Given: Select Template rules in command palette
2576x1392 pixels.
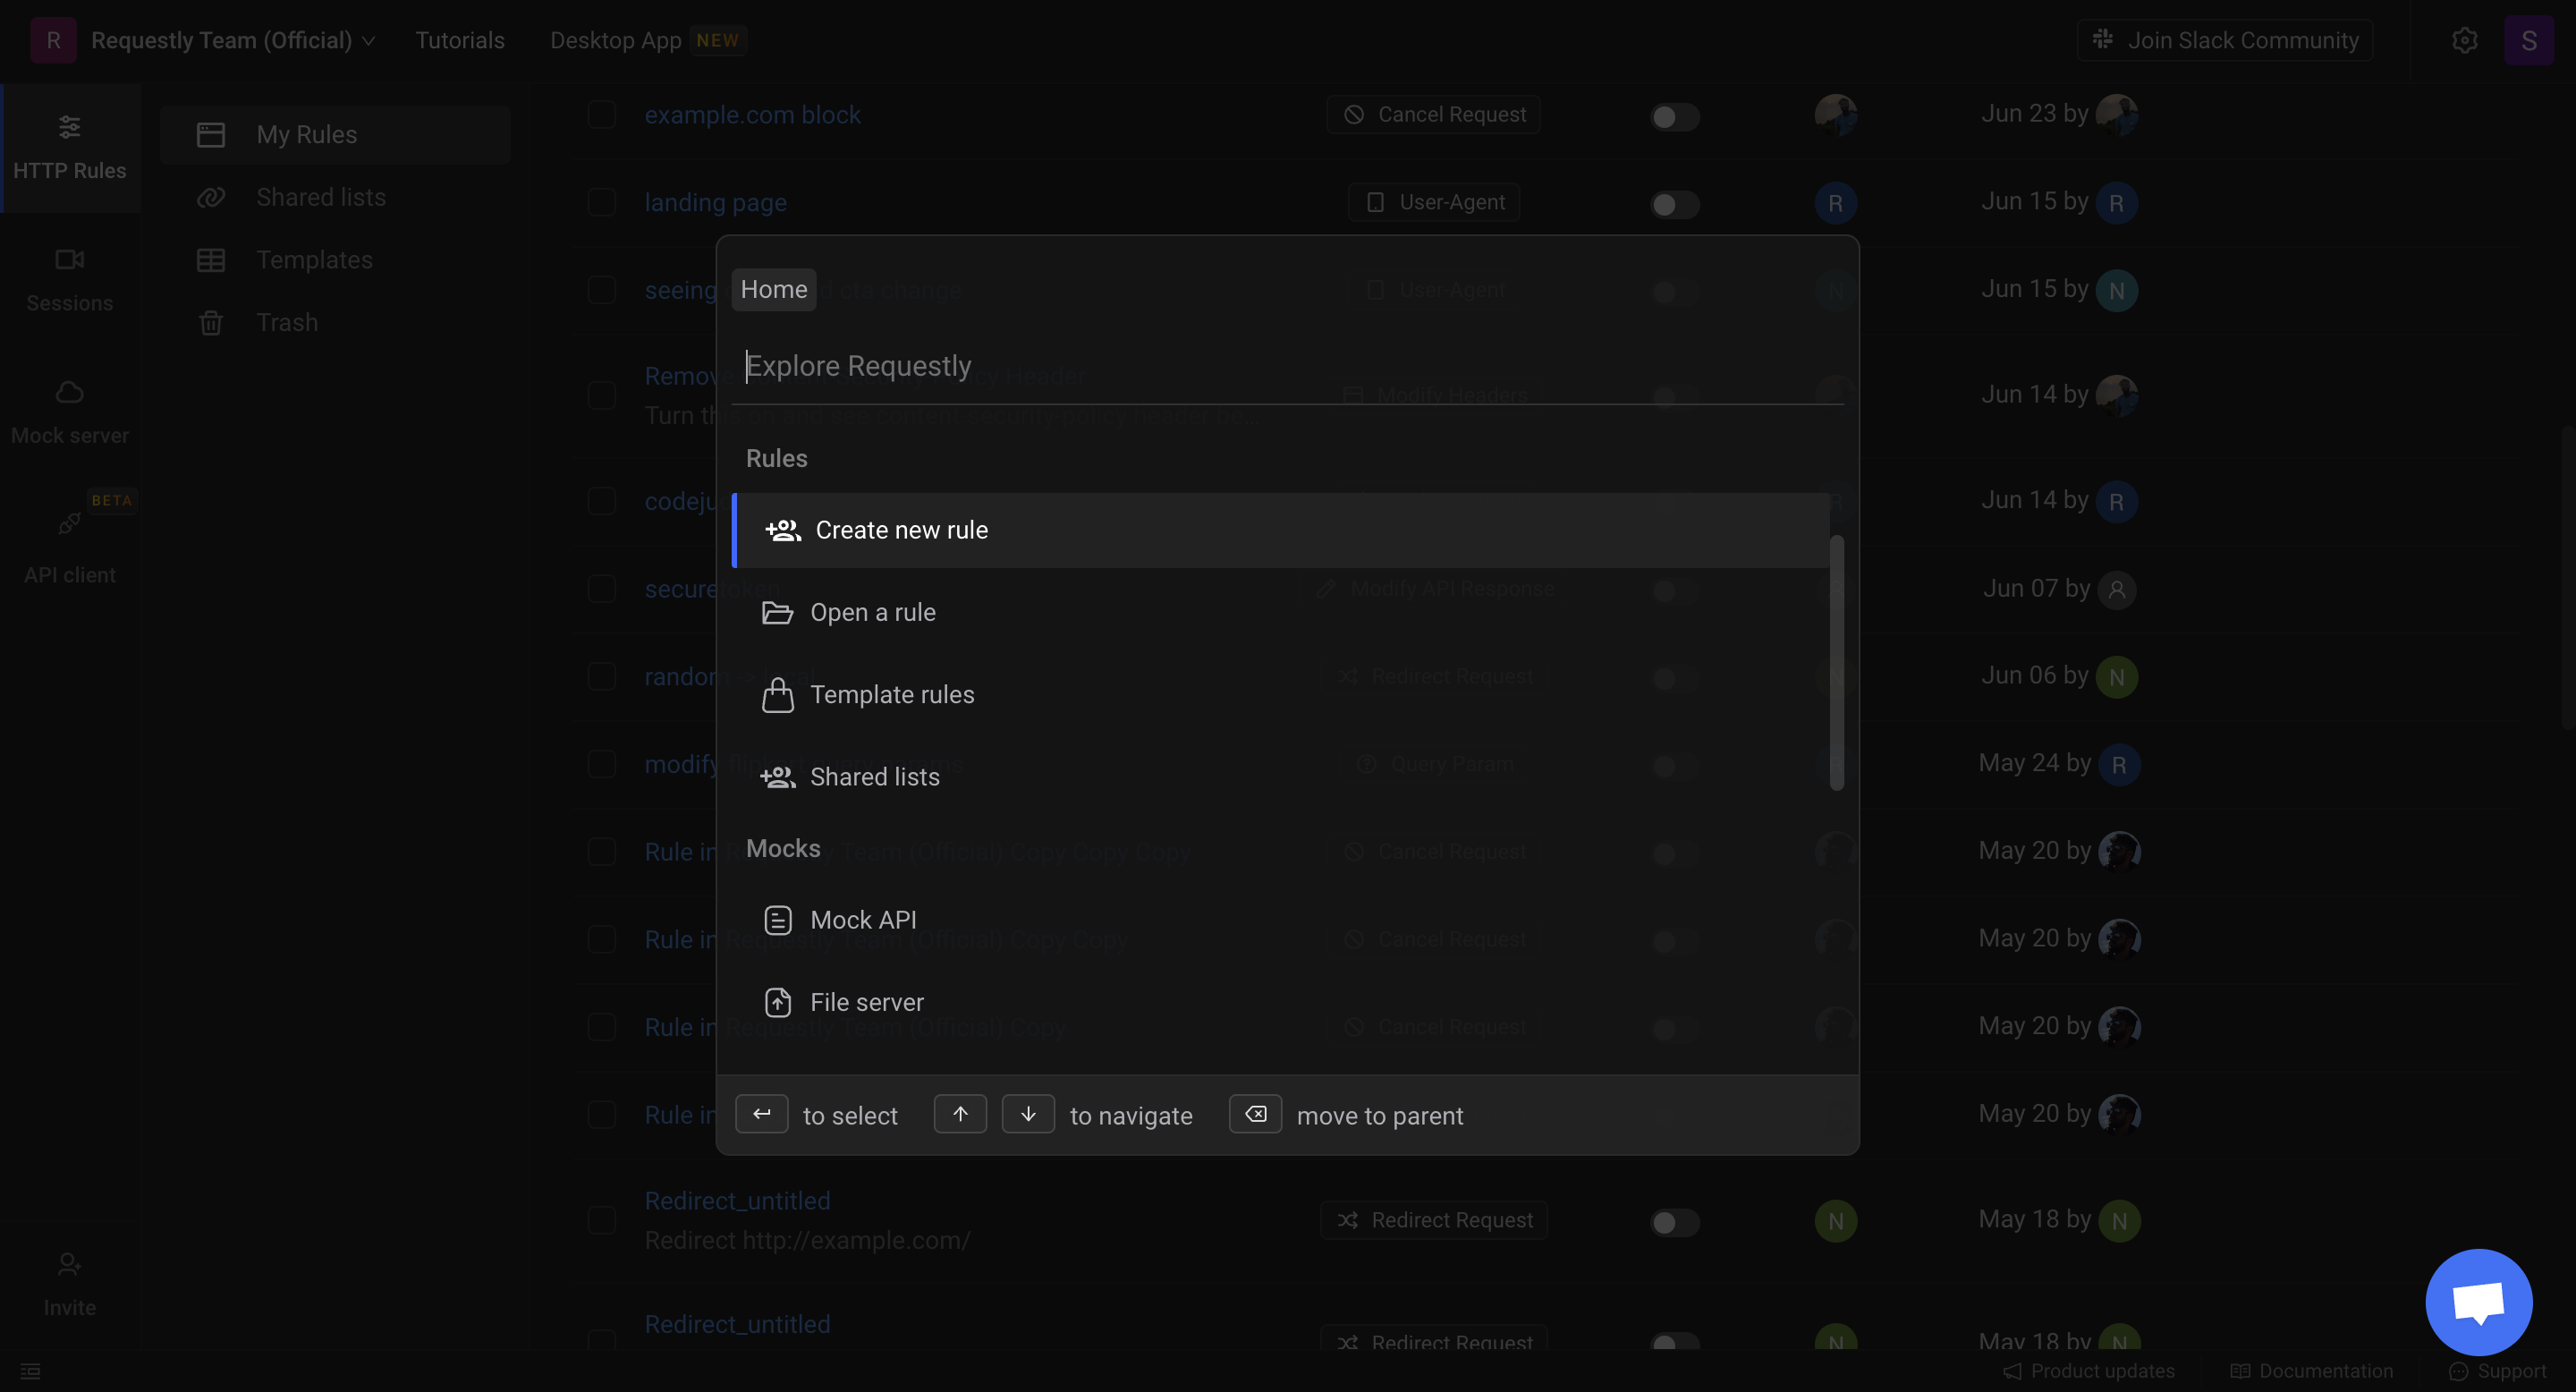Looking at the screenshot, I should click(x=1281, y=694).
